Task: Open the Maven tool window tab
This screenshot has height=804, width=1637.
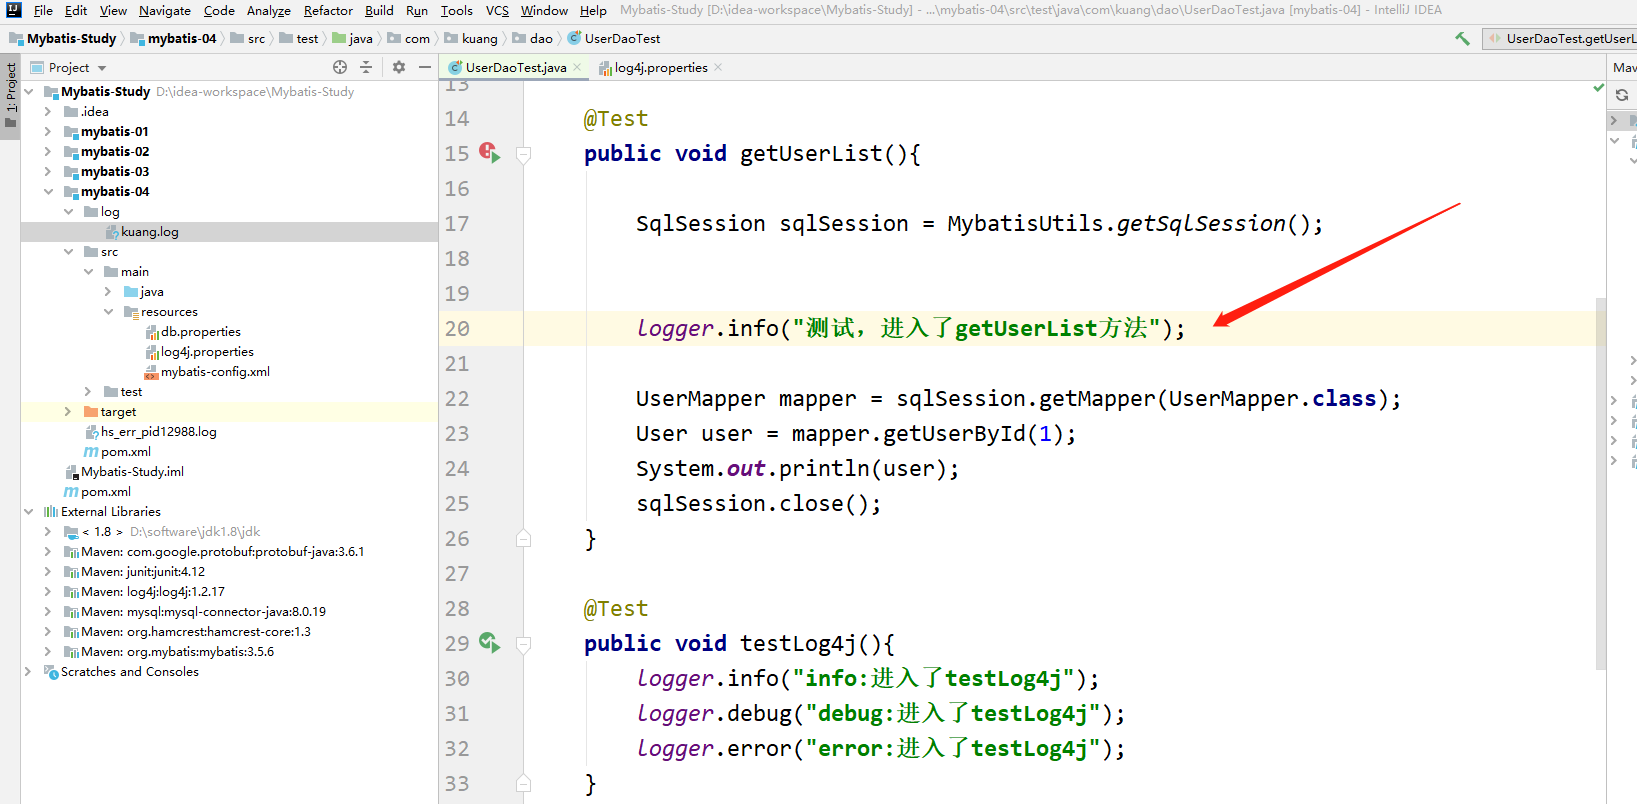Action: [1623, 67]
